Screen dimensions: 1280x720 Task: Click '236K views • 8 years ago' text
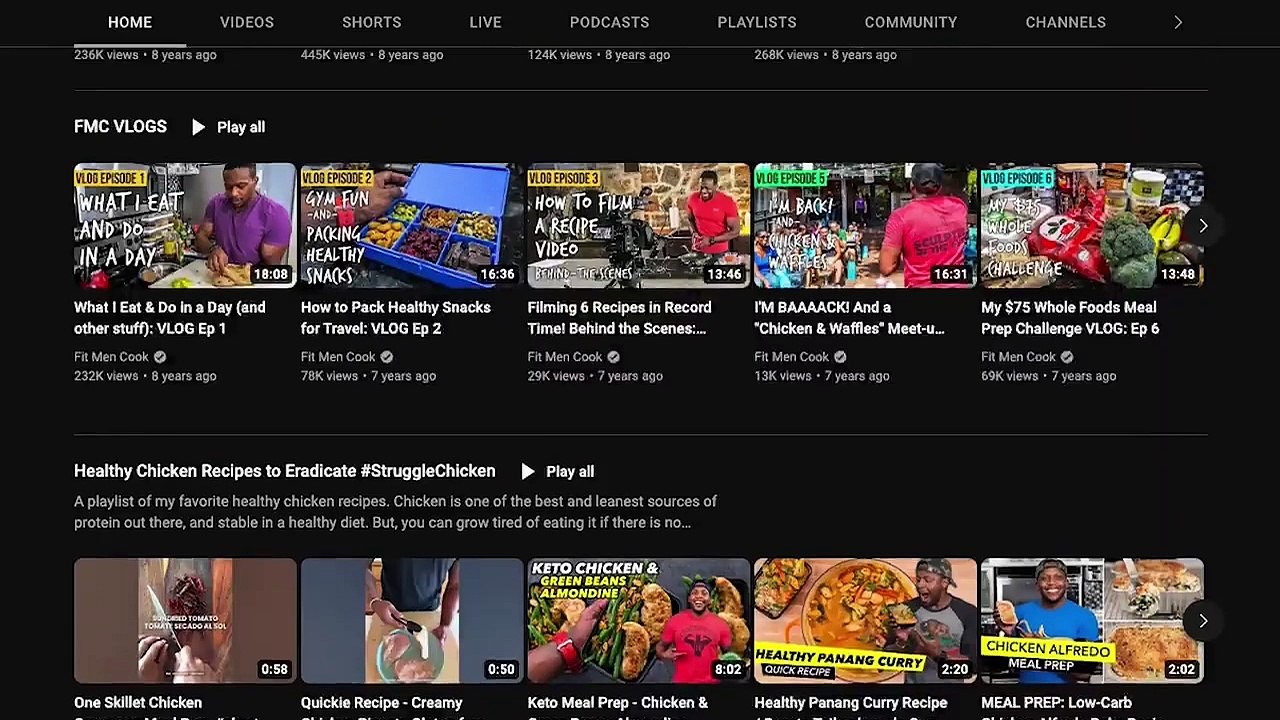(145, 55)
